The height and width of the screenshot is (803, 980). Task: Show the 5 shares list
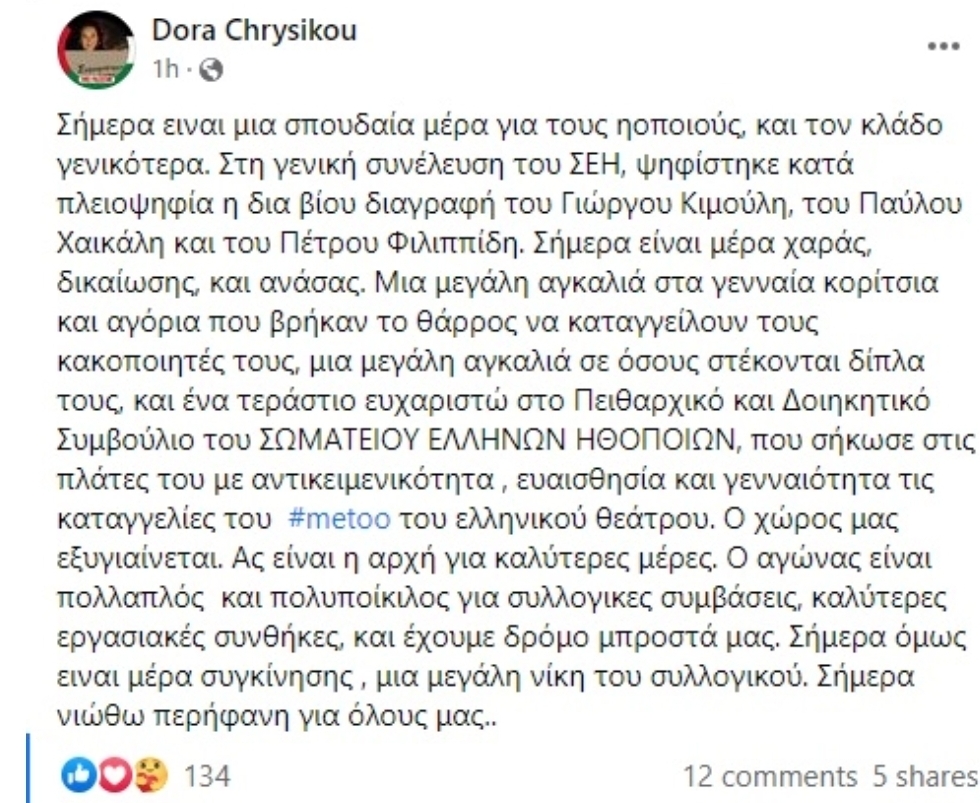point(924,776)
